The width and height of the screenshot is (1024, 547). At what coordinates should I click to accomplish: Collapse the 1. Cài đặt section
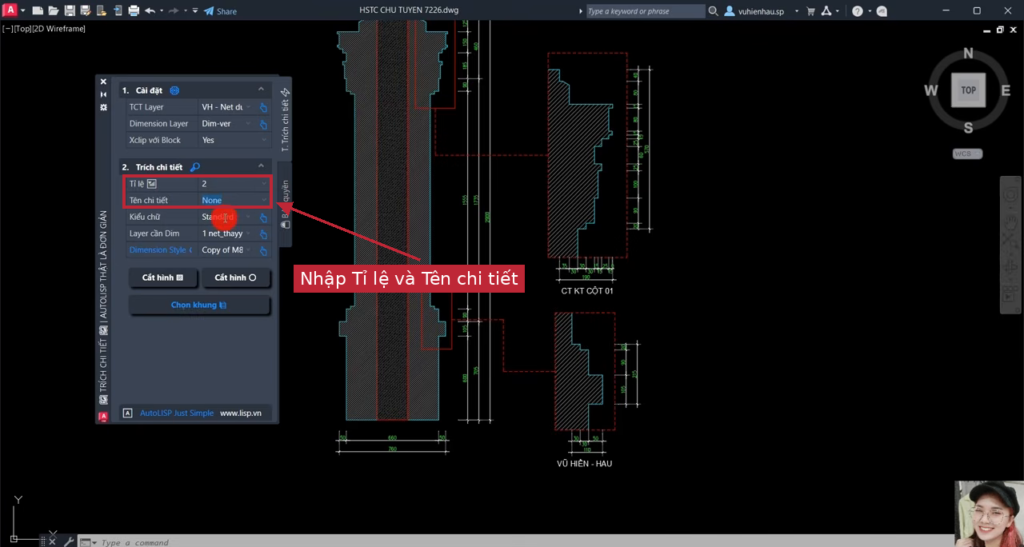[x=261, y=89]
